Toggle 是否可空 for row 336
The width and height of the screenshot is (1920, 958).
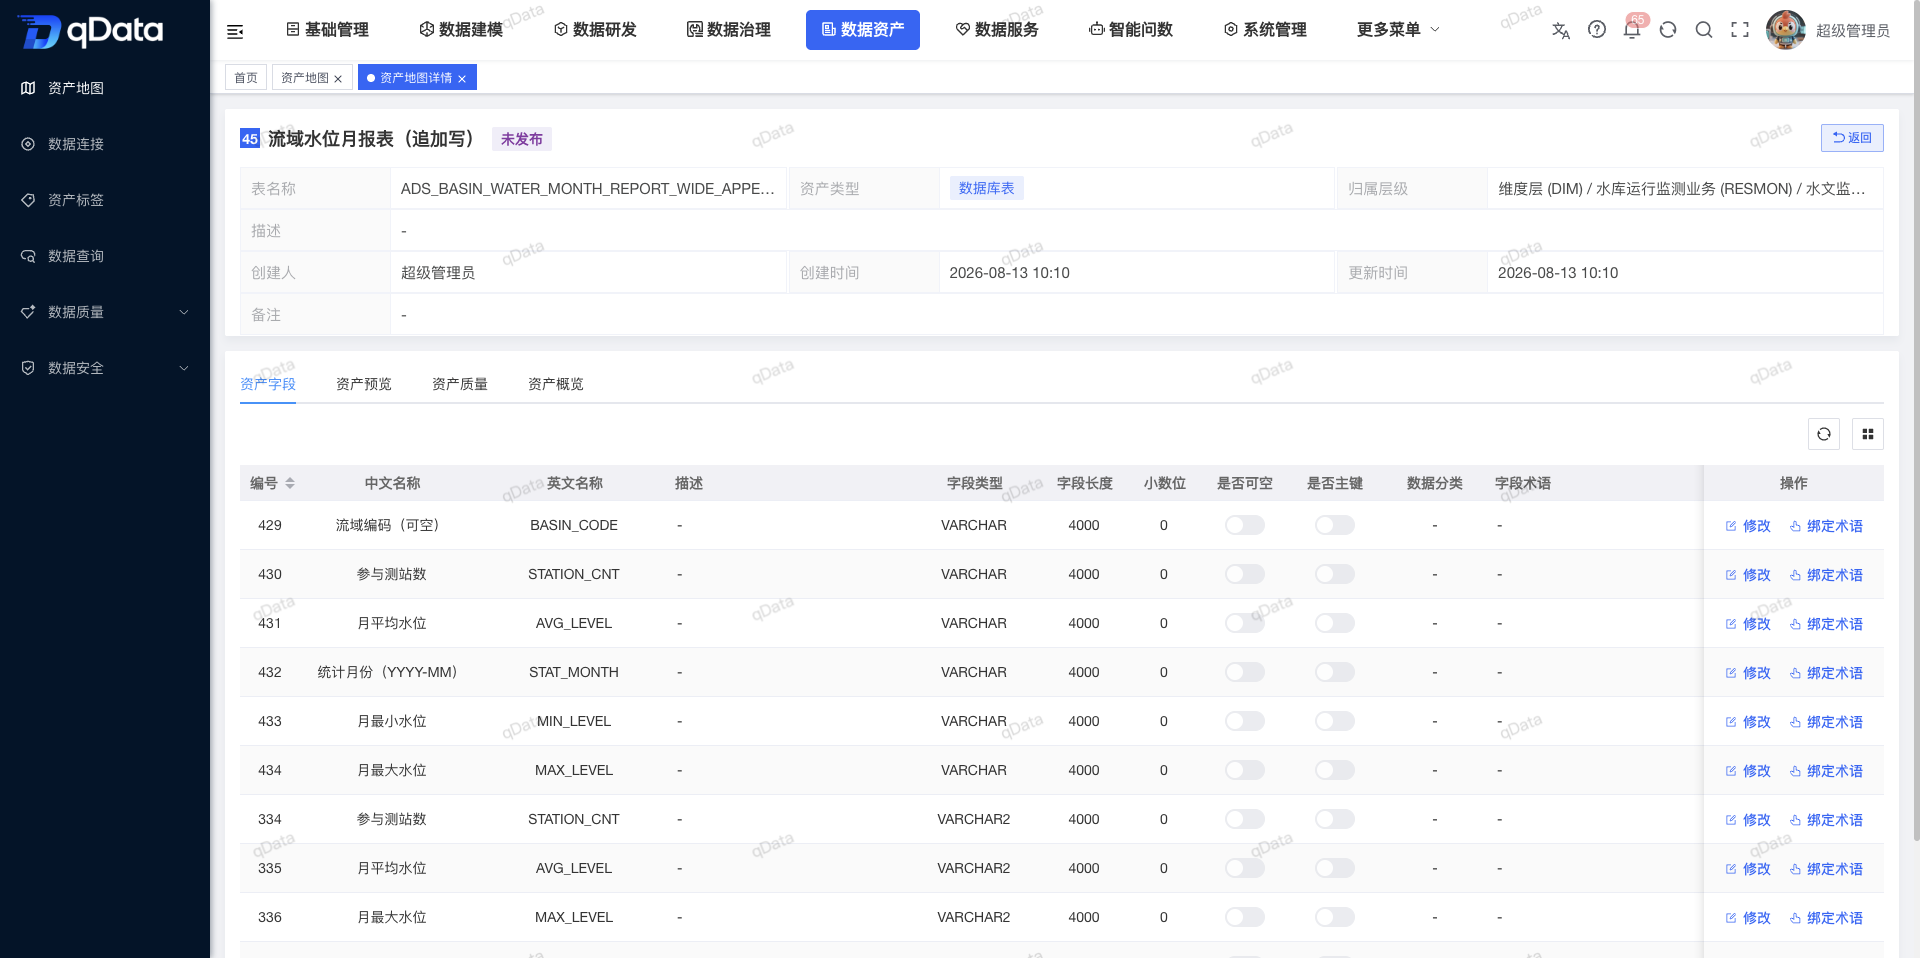(1245, 917)
